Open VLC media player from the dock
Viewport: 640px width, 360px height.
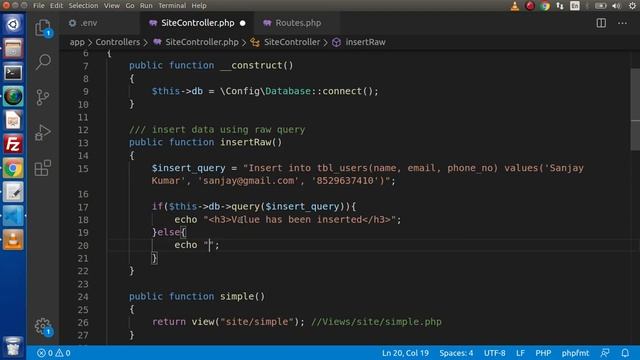tap(13, 240)
